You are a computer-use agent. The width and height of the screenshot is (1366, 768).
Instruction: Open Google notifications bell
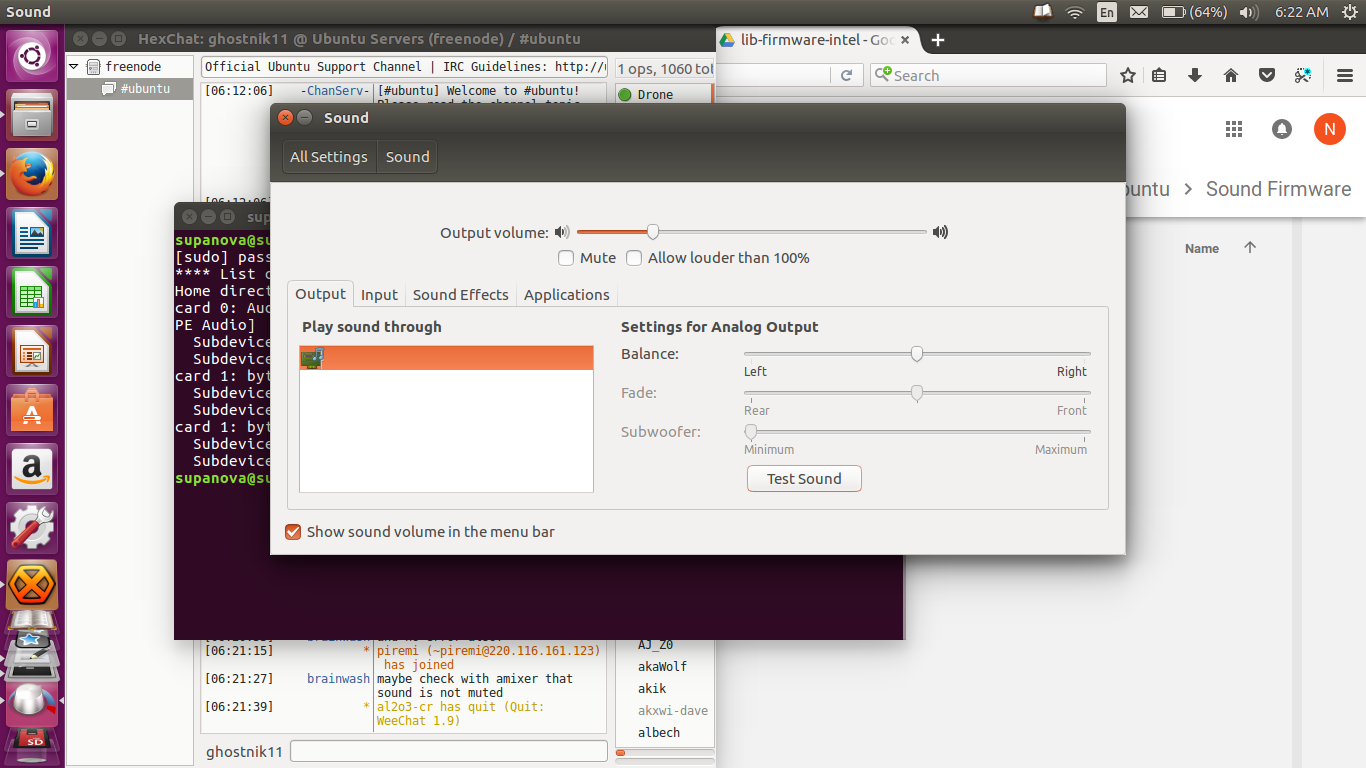[1282, 129]
